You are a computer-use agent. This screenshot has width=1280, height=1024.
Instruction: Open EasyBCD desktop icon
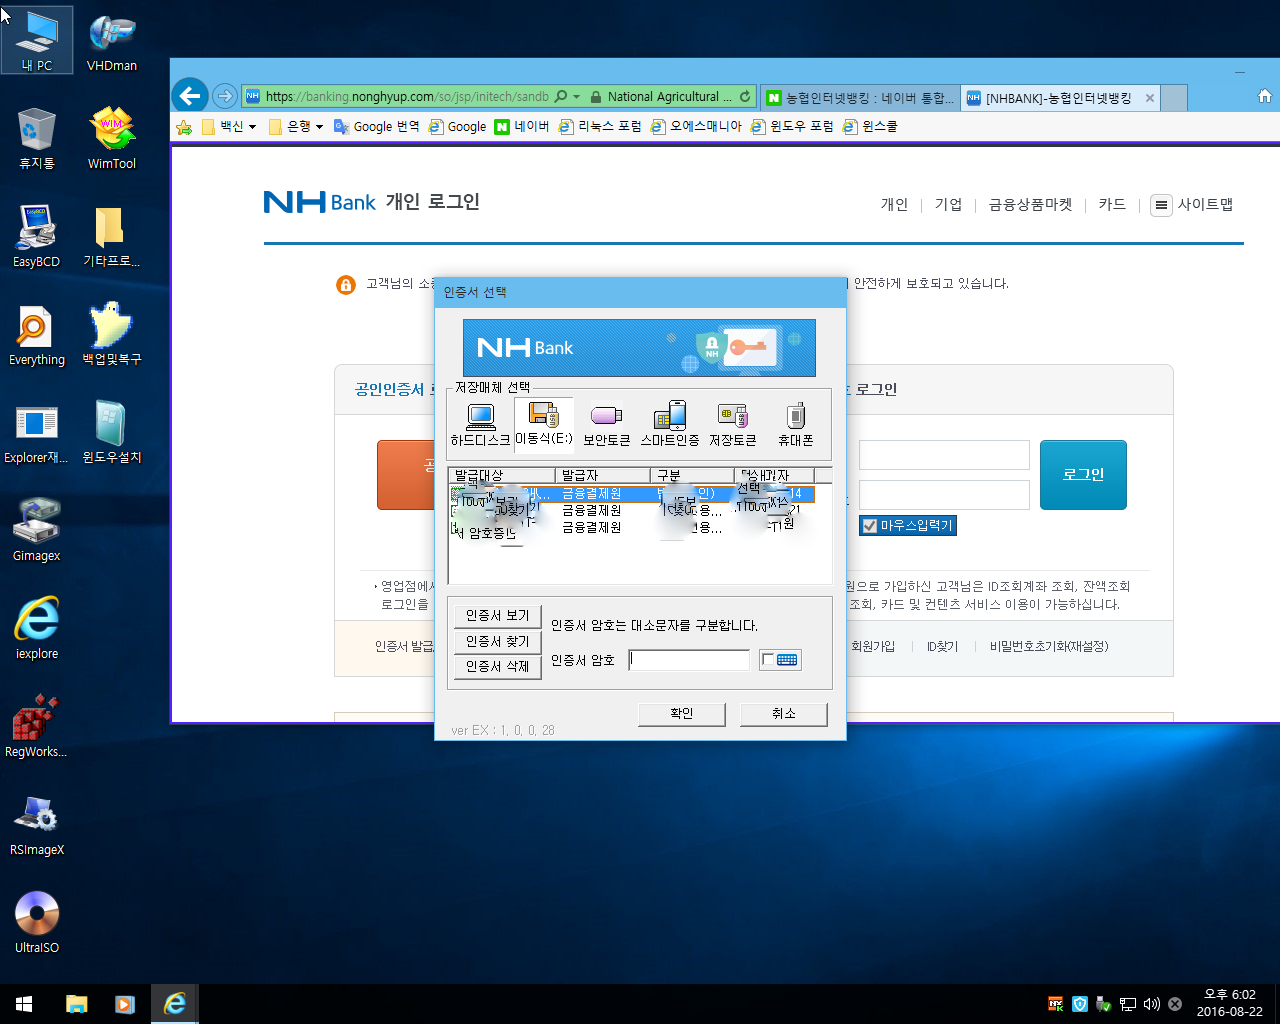(37, 238)
